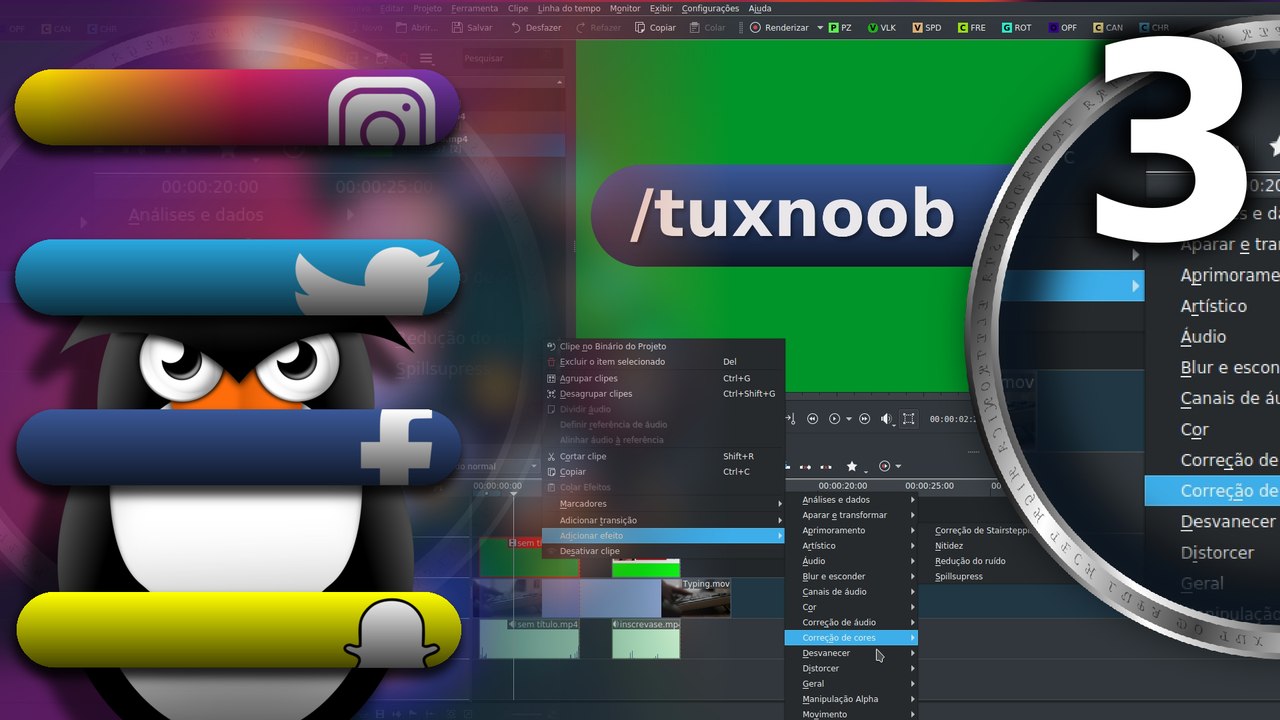Choose Clipe no Binário do Projeto
This screenshot has width=1280, height=720.
coord(662,346)
